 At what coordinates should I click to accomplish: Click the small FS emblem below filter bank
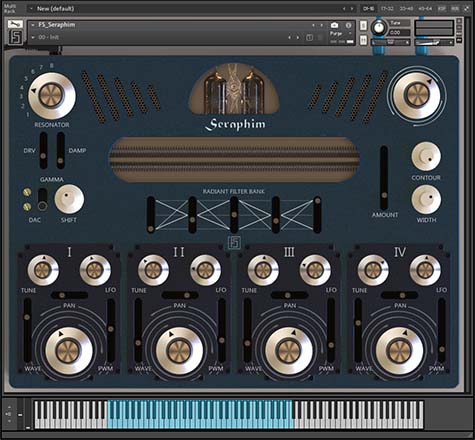234,242
